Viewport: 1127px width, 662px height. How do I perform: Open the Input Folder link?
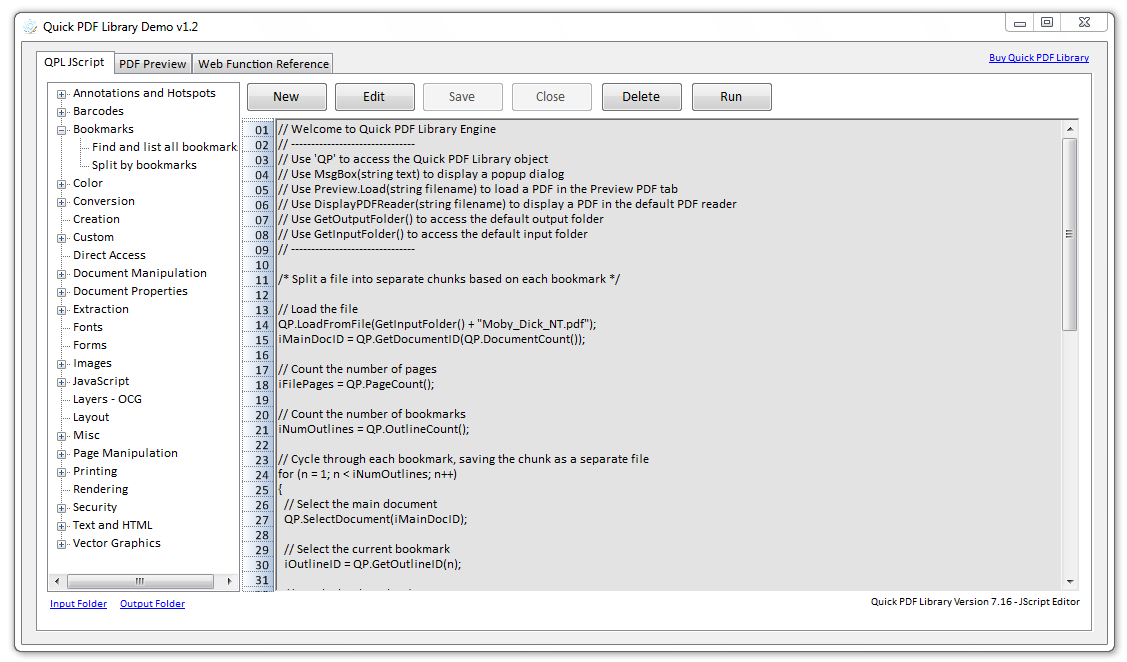click(x=78, y=604)
